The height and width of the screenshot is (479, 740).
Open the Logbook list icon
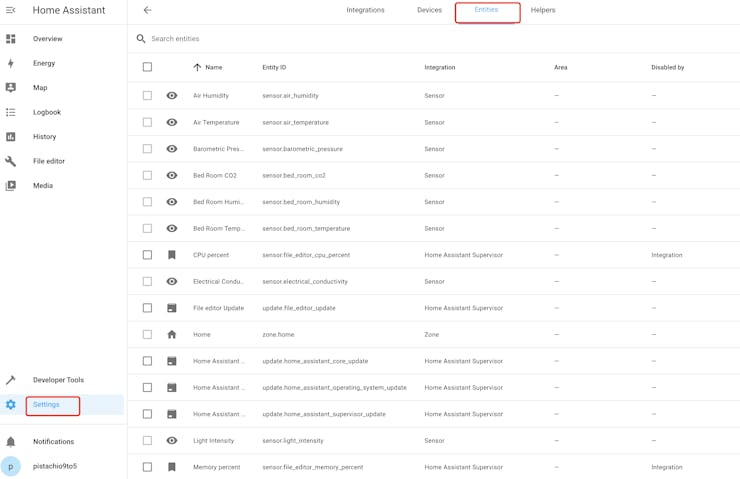[11, 112]
